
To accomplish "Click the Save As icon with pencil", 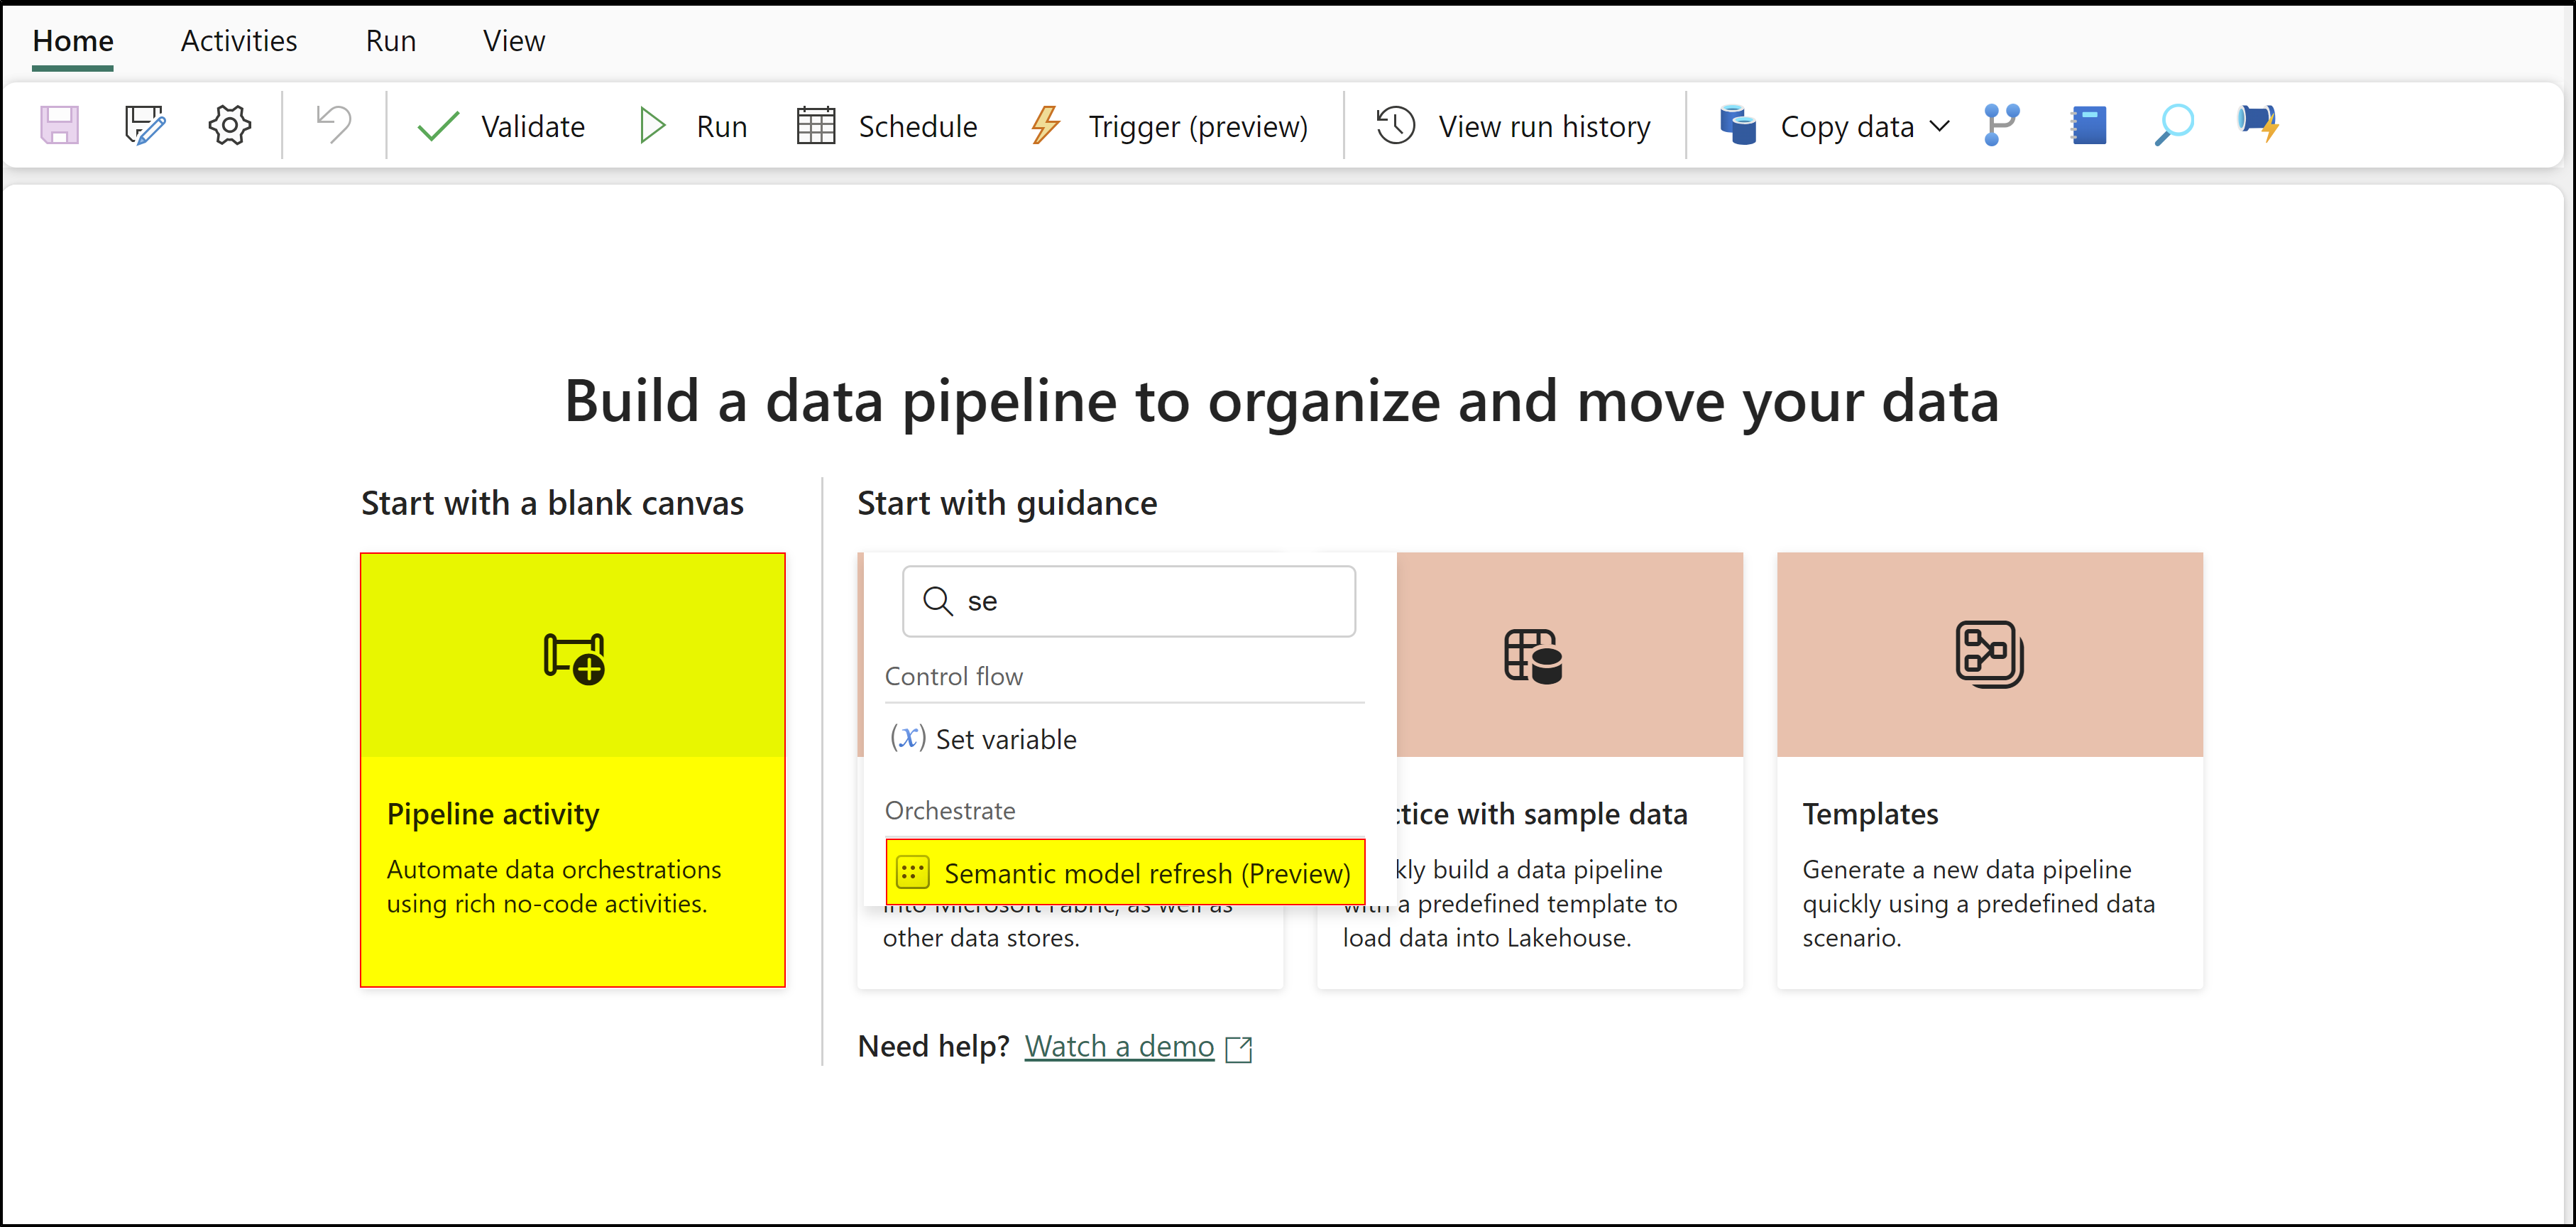I will tap(144, 124).
